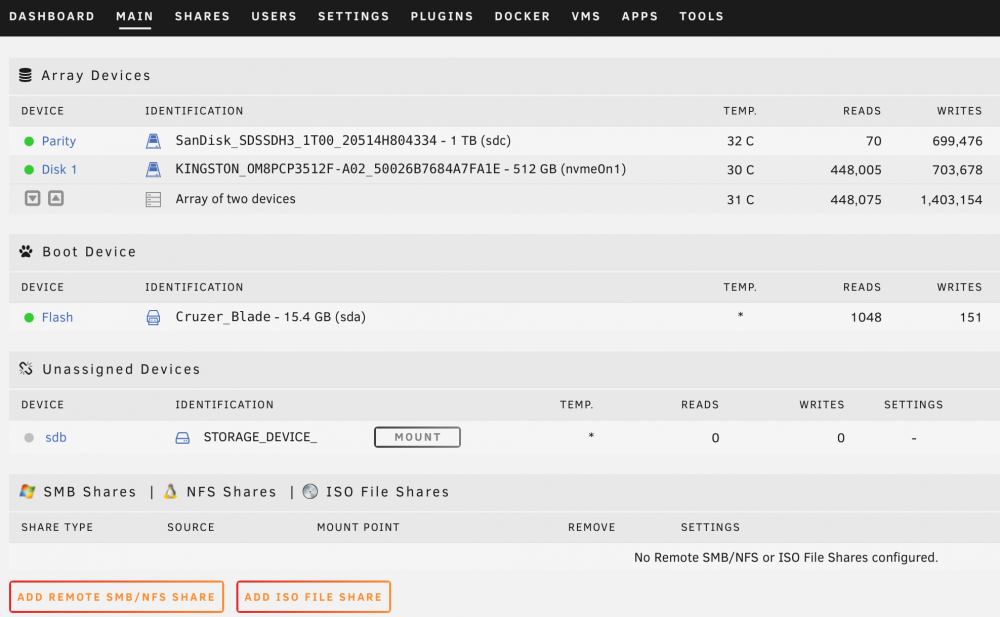
Task: Click the Disk 1 green status dot
Action: [x=29, y=170]
